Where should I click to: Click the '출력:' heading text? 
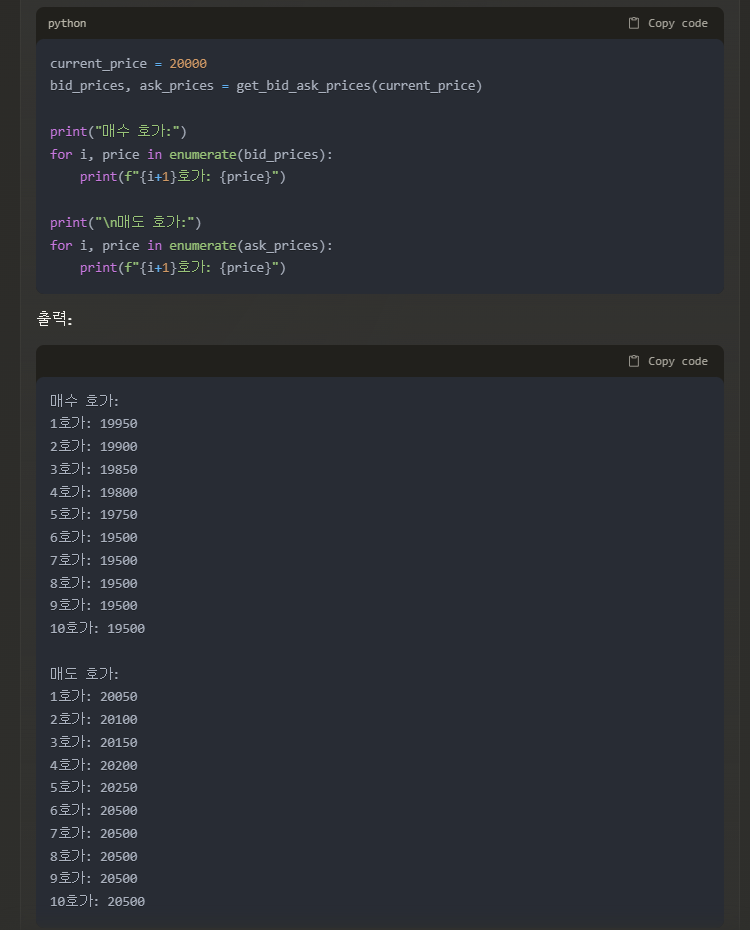[55, 319]
